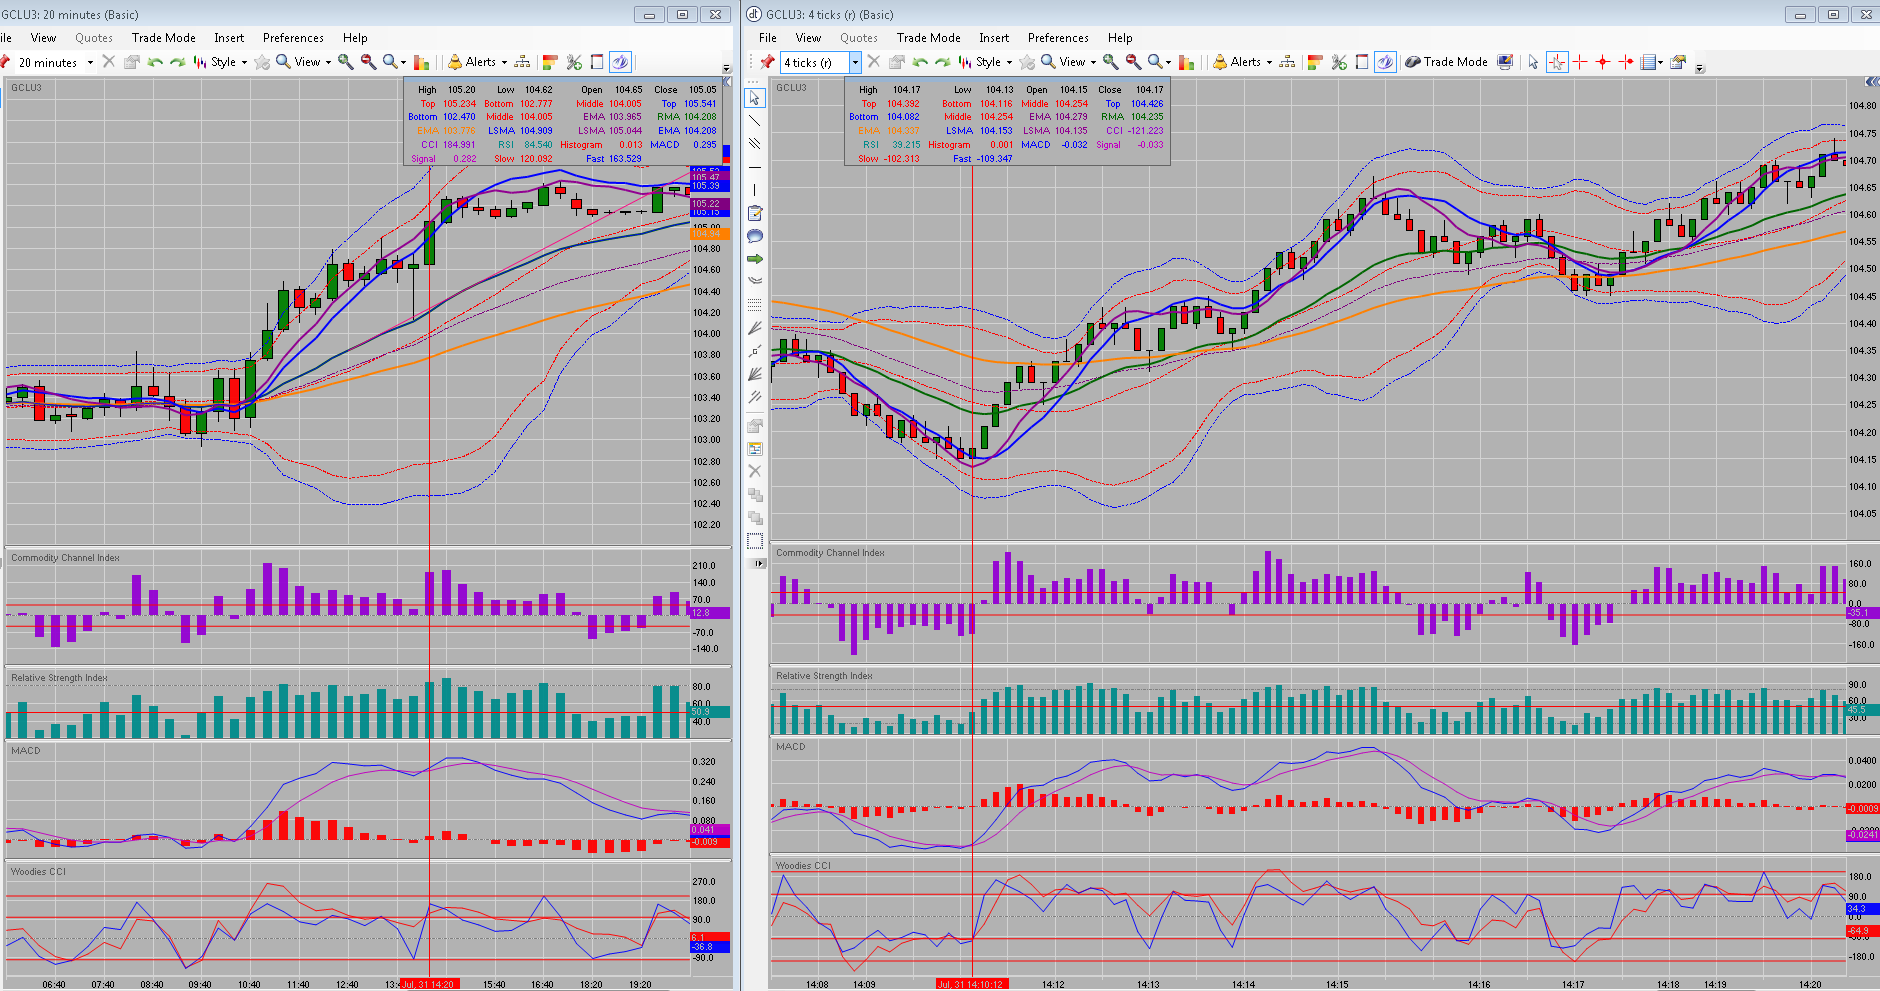The height and width of the screenshot is (991, 1880).
Task: Add a speech bubble annotation
Action: (755, 236)
